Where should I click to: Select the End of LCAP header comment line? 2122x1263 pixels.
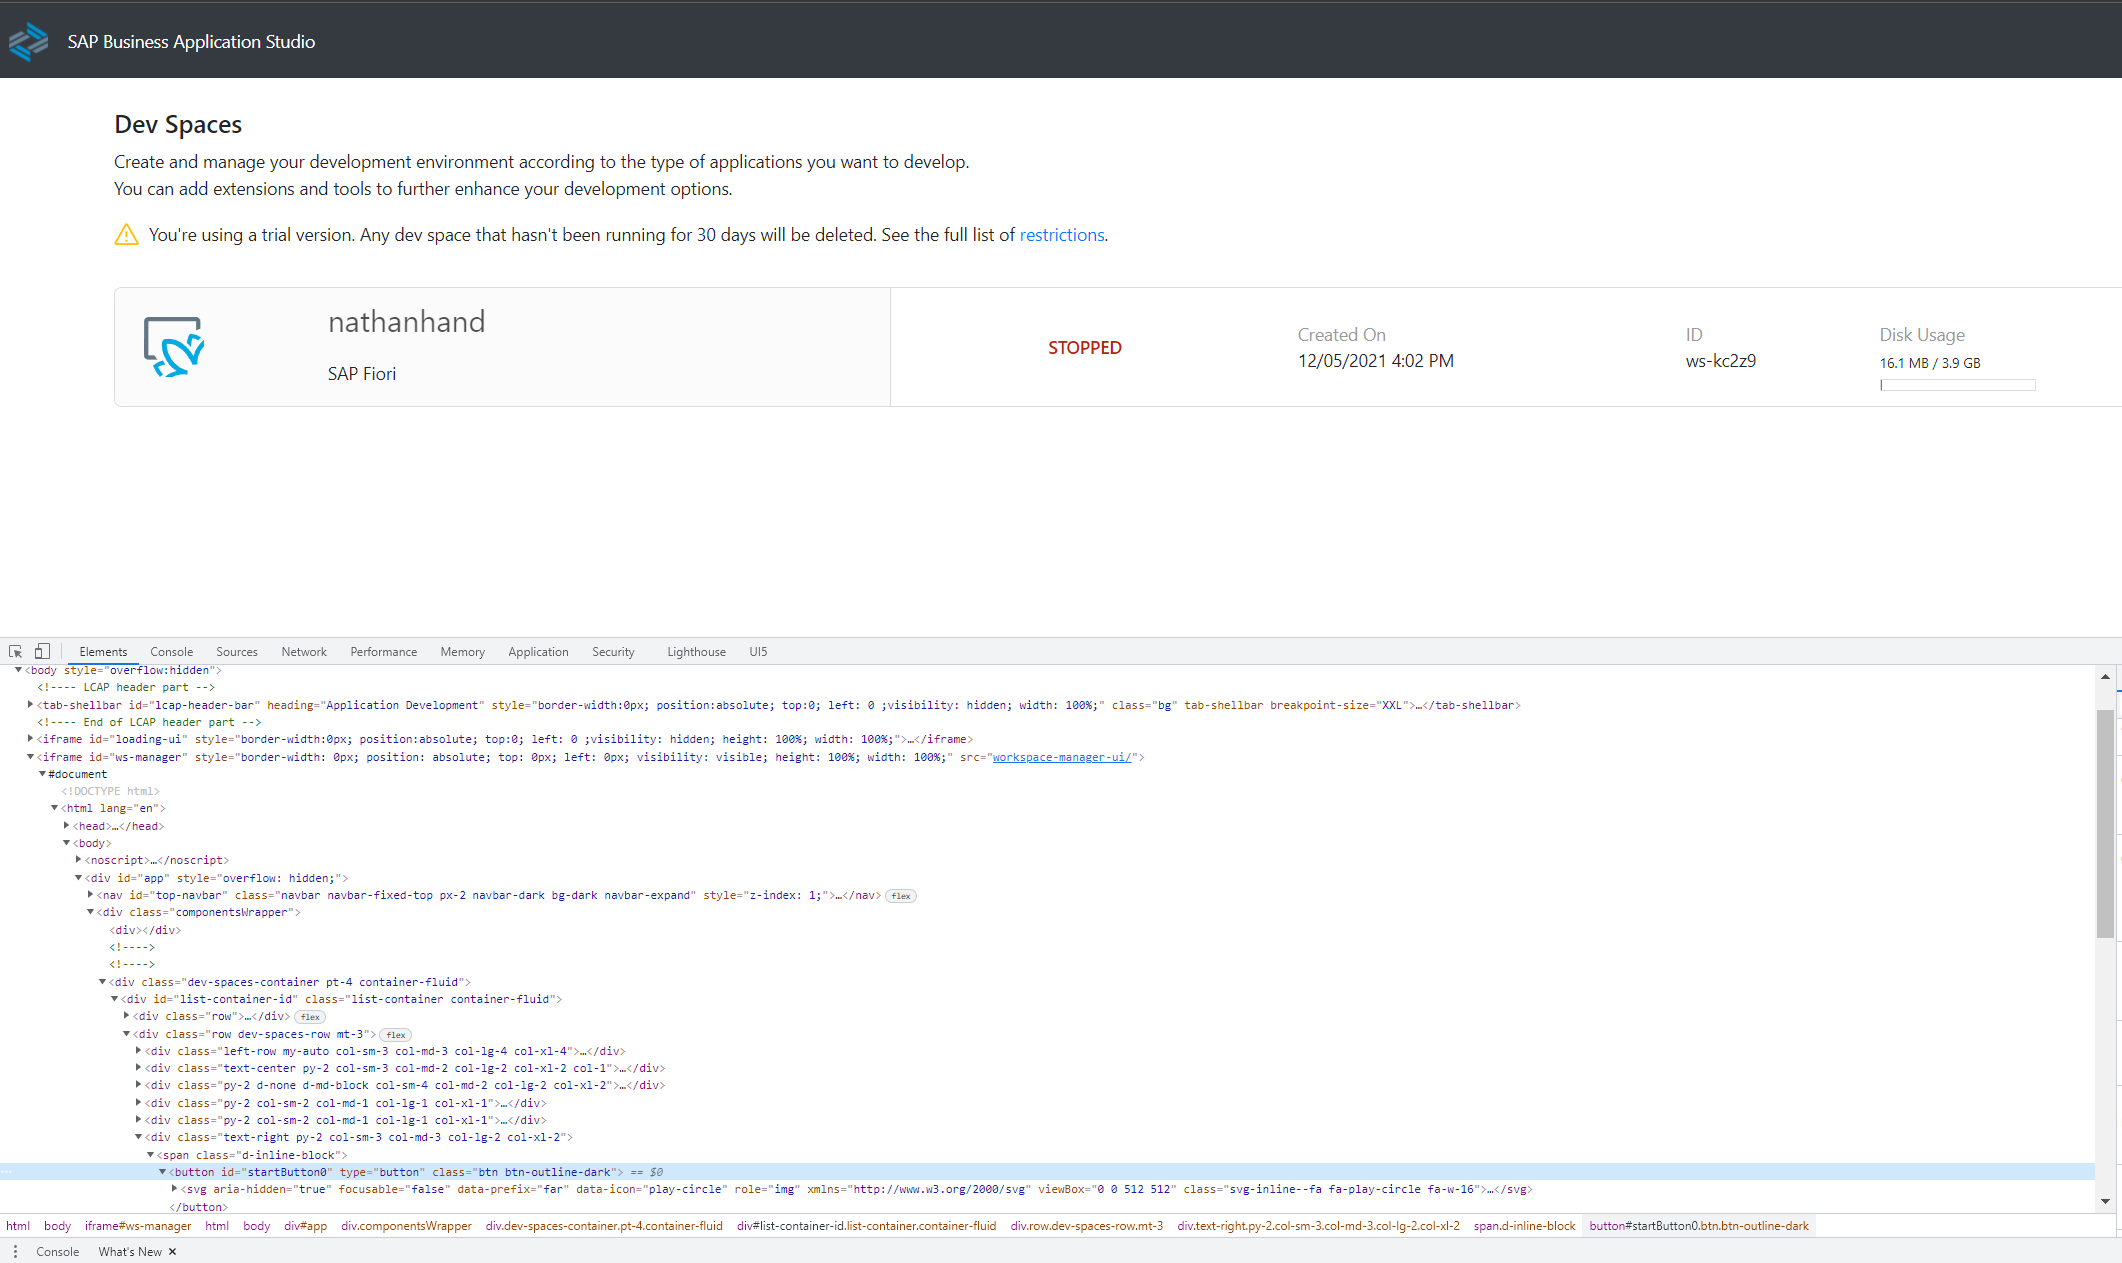149,722
